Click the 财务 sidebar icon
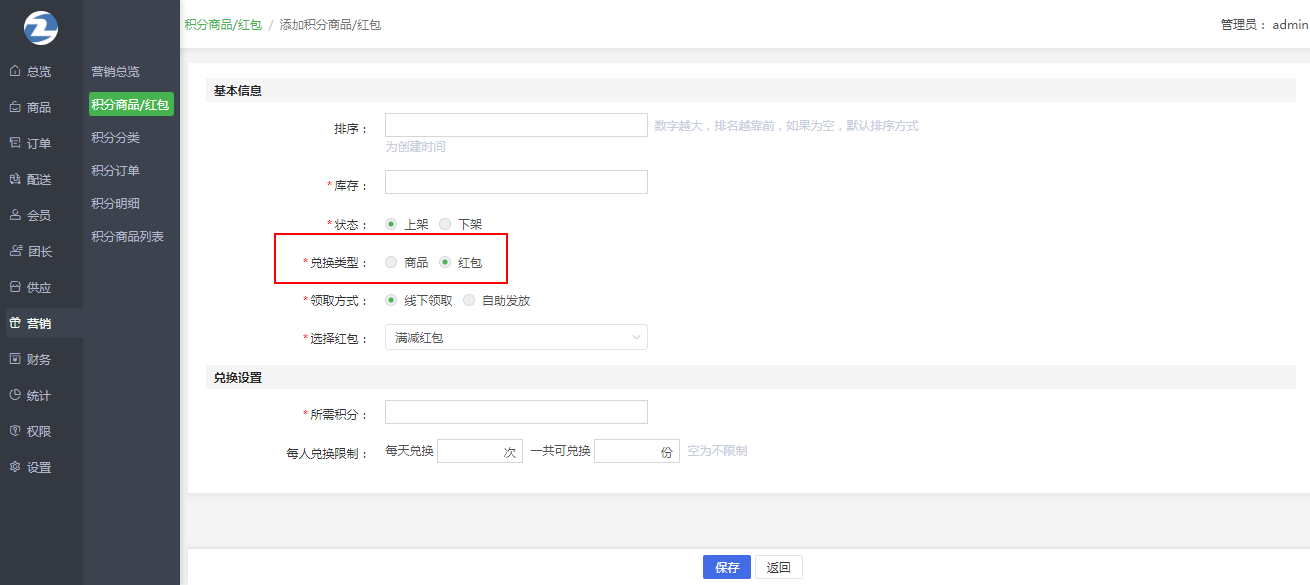This screenshot has height=585, width=1310. pyautogui.click(x=14, y=359)
